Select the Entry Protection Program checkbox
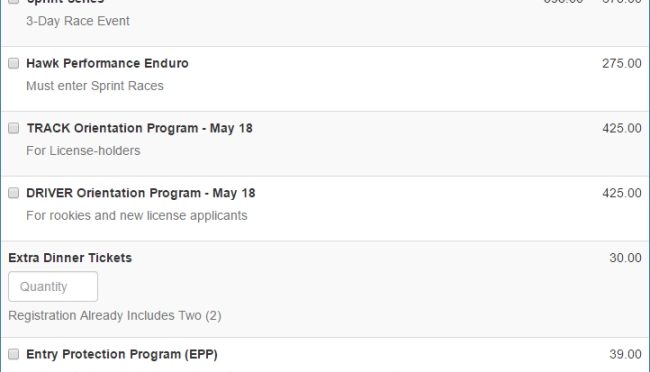Viewport: 650px width, 372px height. coord(14,354)
